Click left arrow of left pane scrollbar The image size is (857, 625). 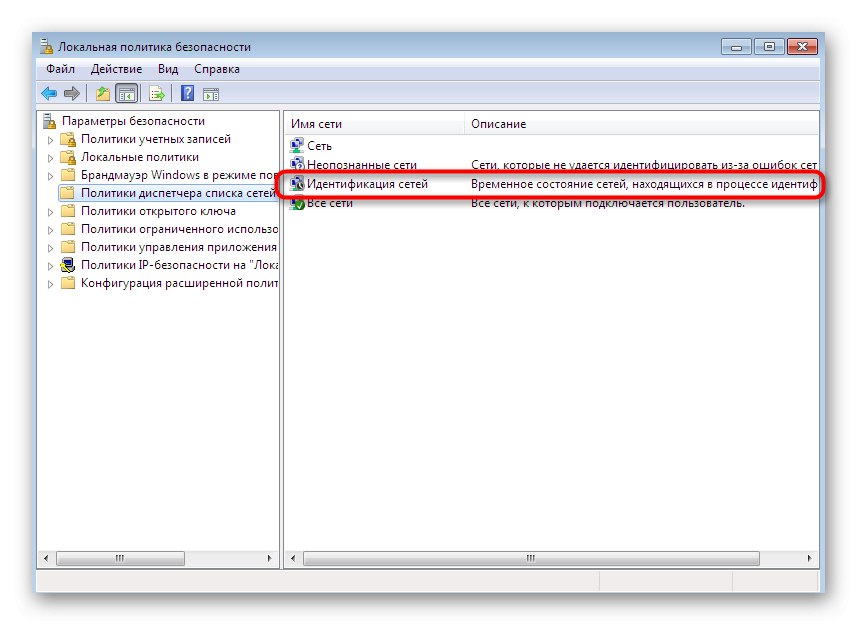tap(46, 558)
